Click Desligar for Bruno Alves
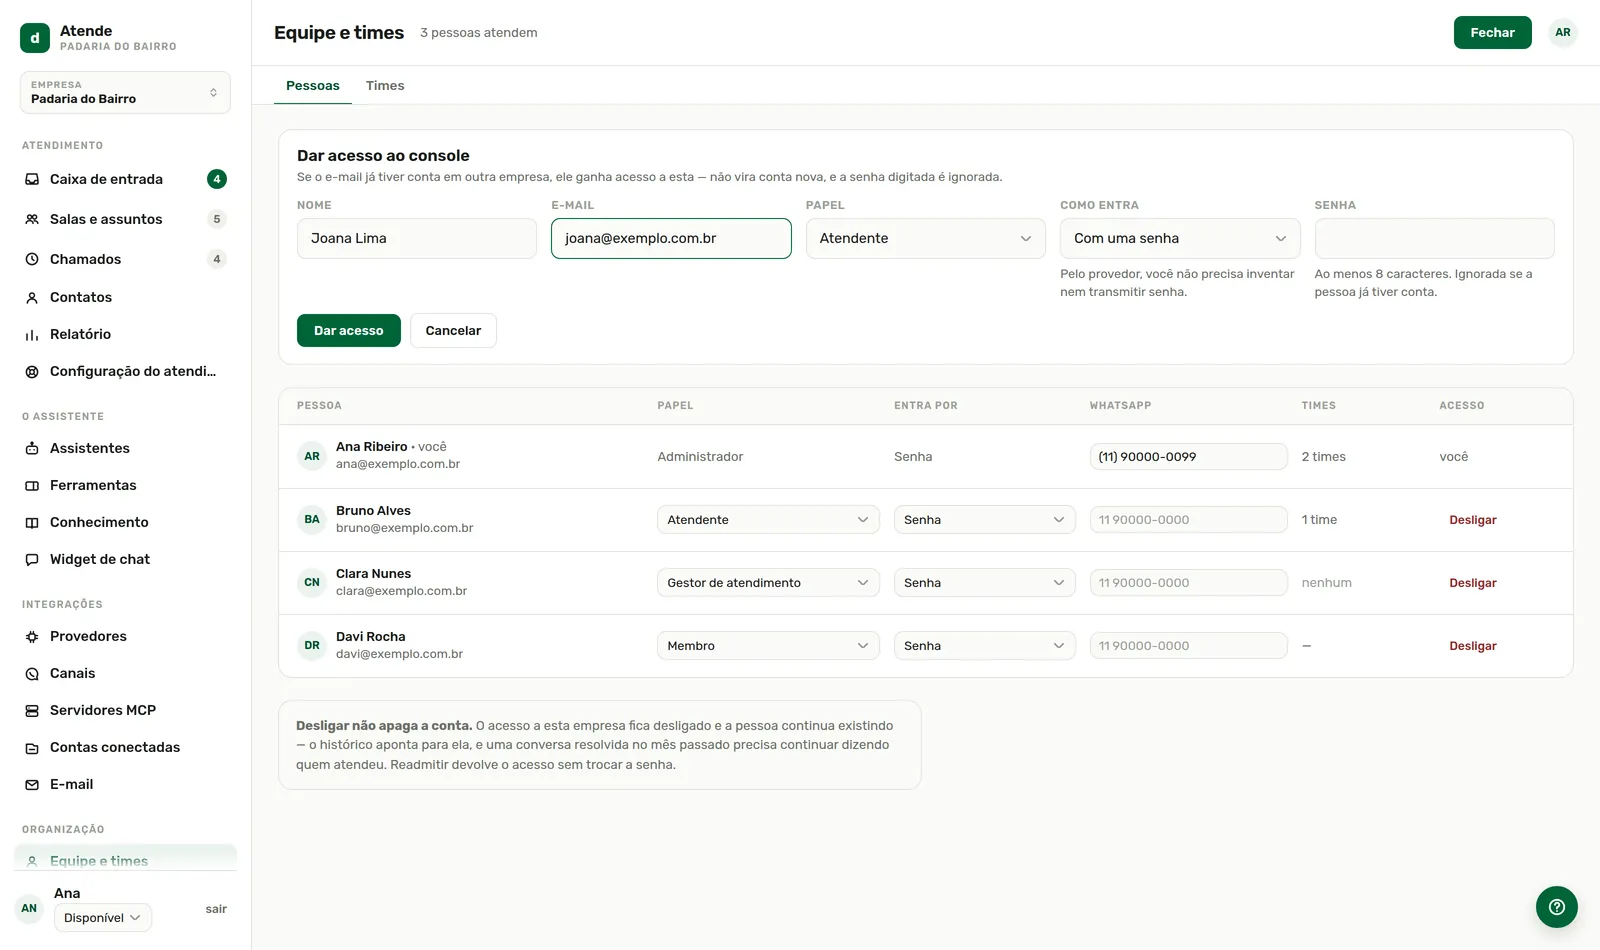Screen dimensions: 1600x950 1473,520
